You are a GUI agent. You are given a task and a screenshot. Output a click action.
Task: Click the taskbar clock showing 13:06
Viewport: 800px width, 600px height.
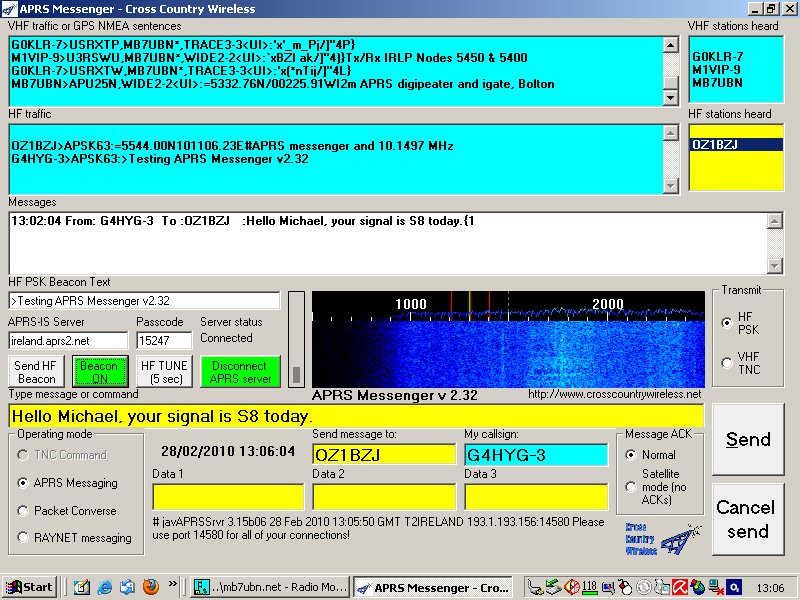tap(770, 588)
